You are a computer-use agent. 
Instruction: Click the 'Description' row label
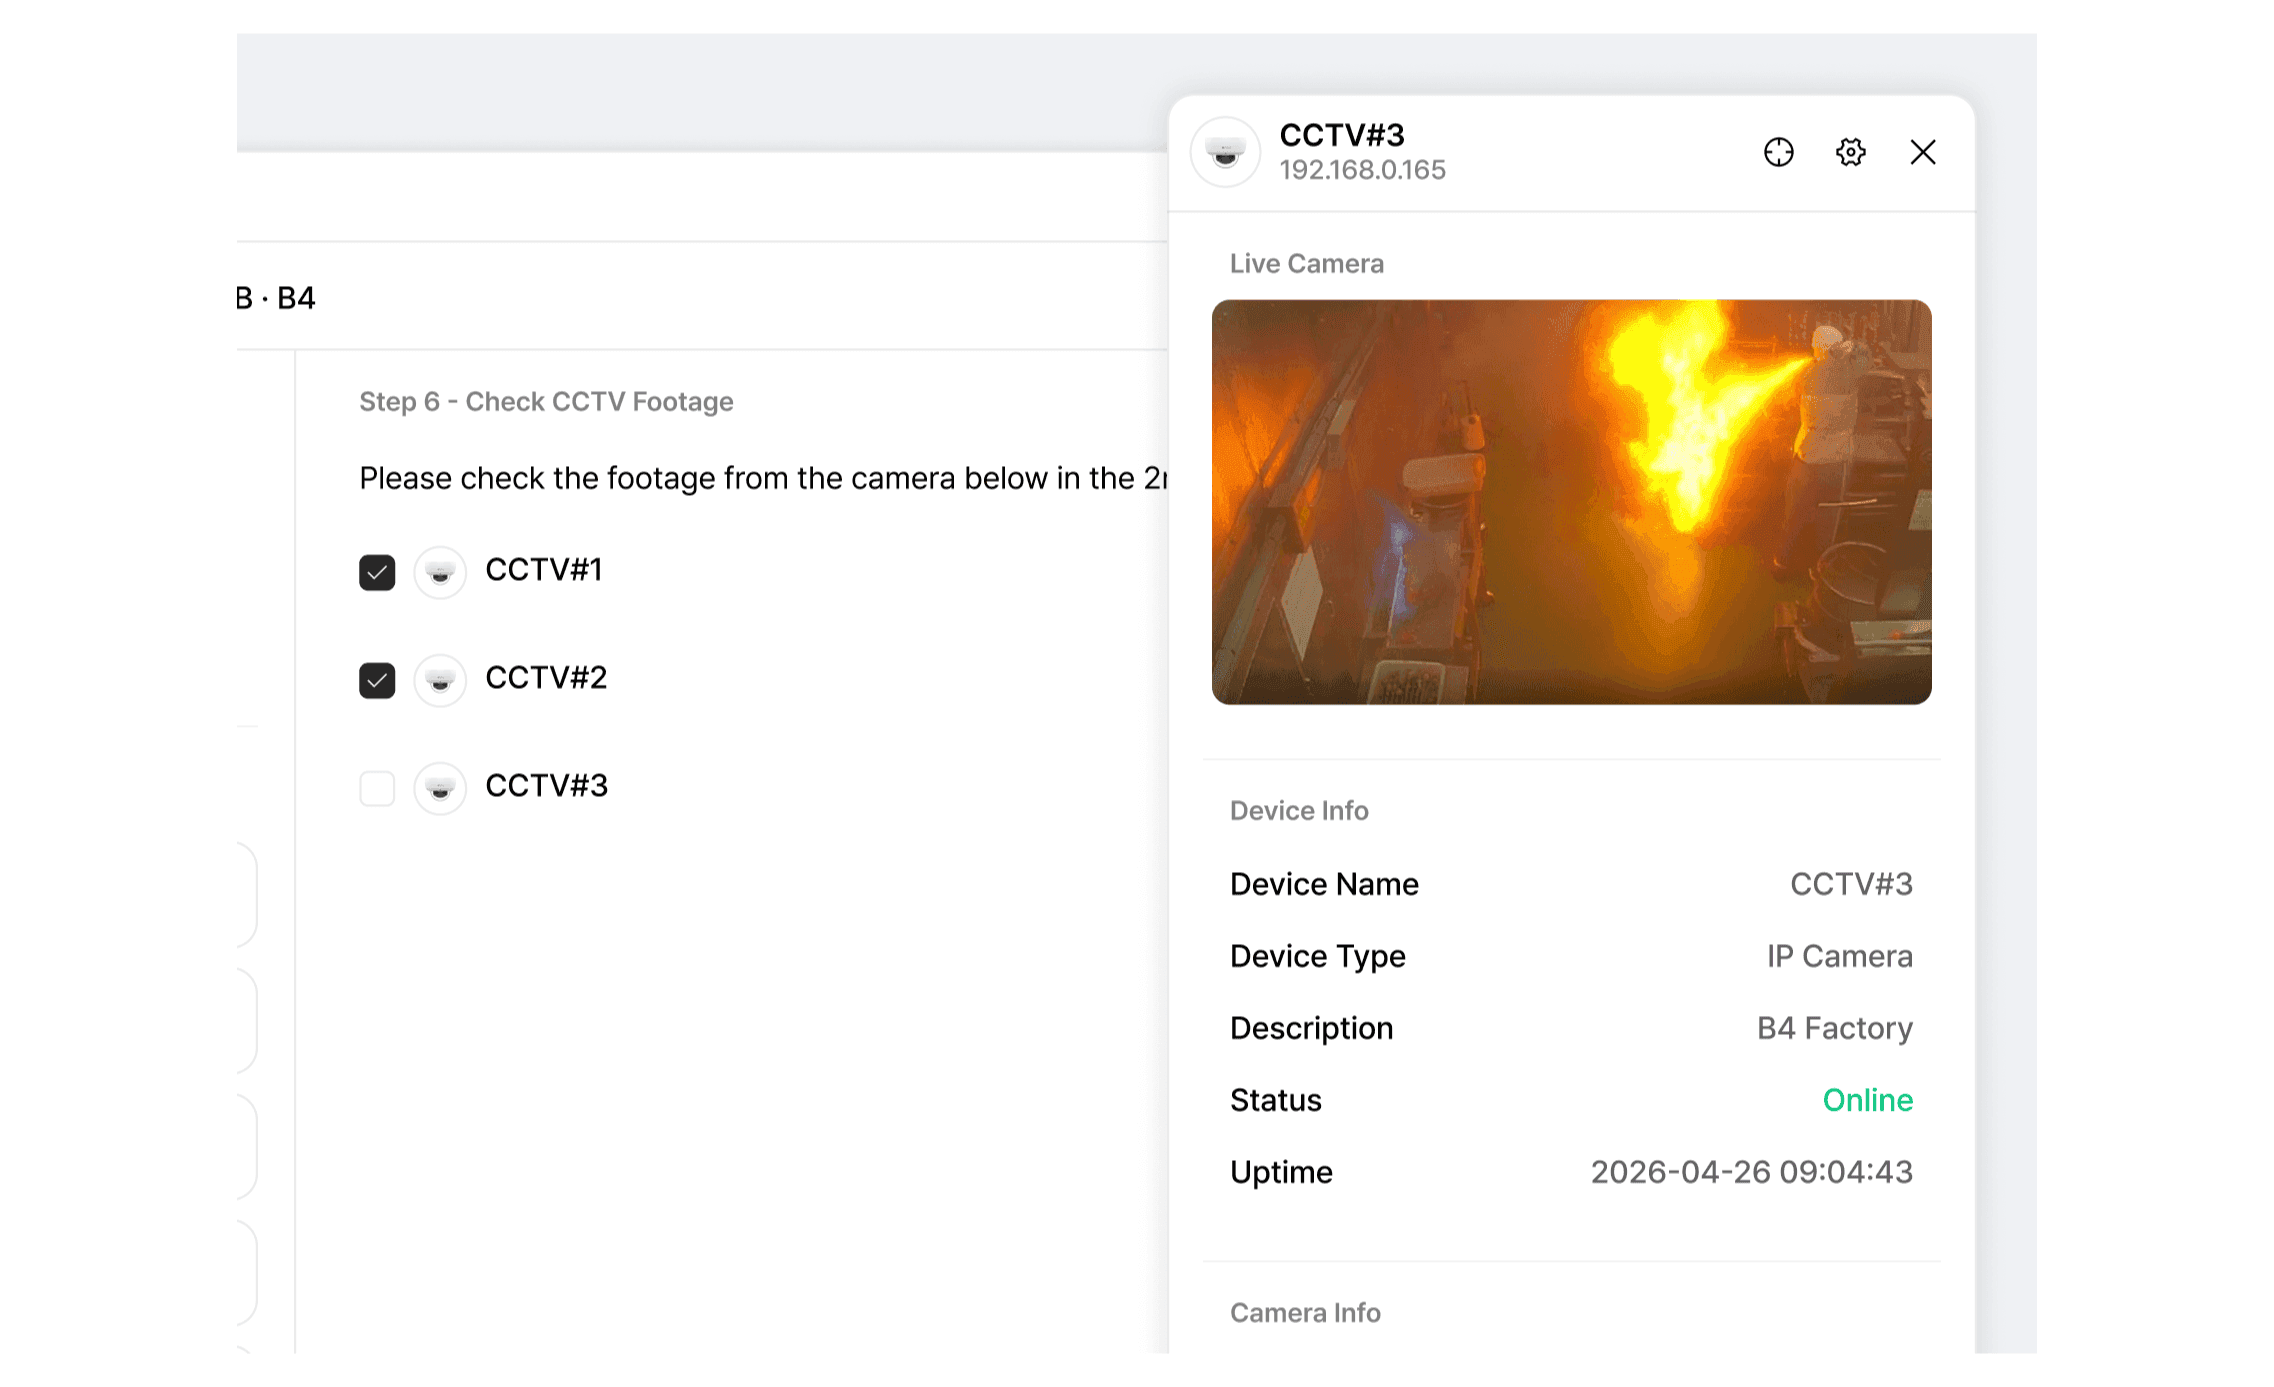click(1311, 1028)
